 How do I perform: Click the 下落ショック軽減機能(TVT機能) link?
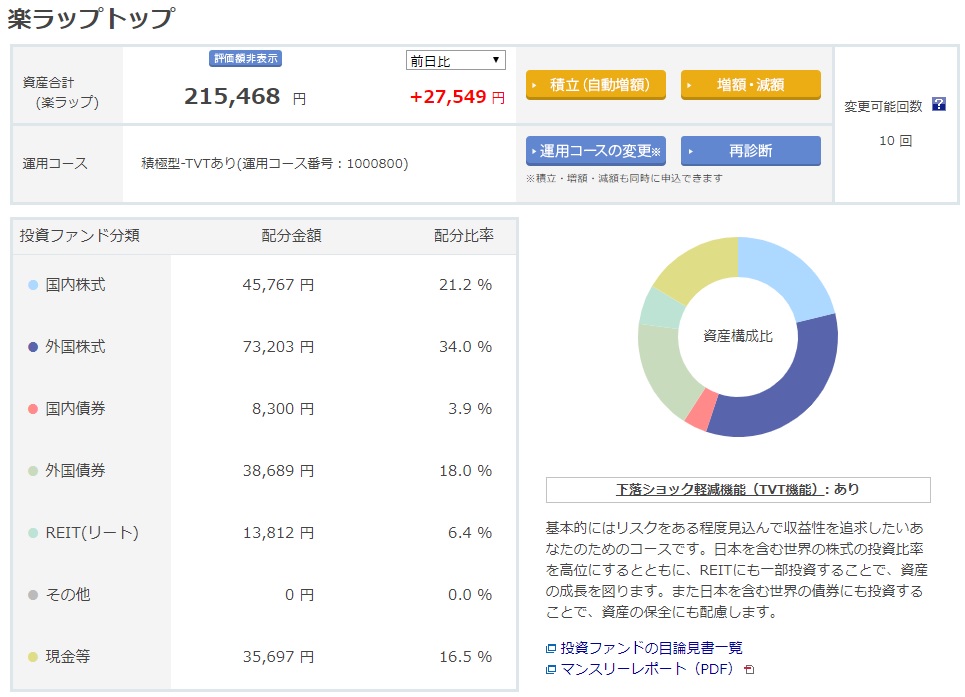[x=718, y=490]
